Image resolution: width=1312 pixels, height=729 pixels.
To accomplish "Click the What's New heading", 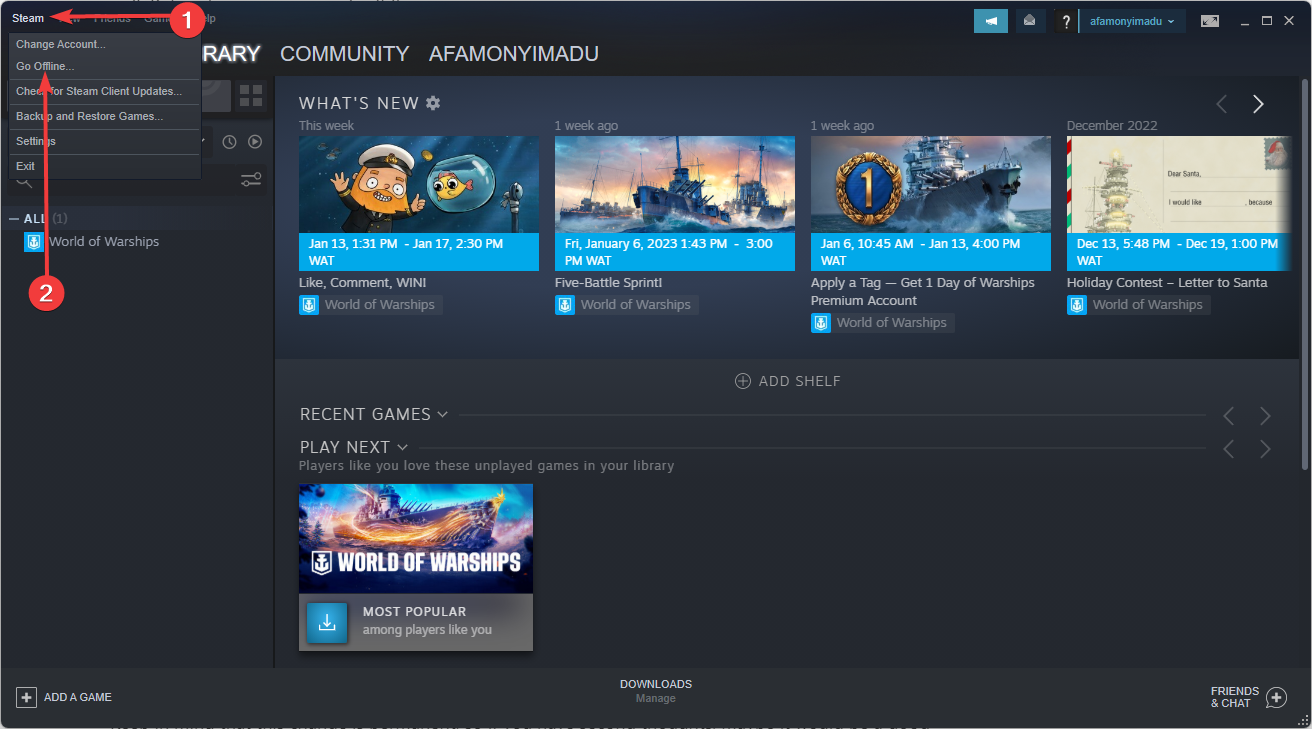I will point(359,103).
